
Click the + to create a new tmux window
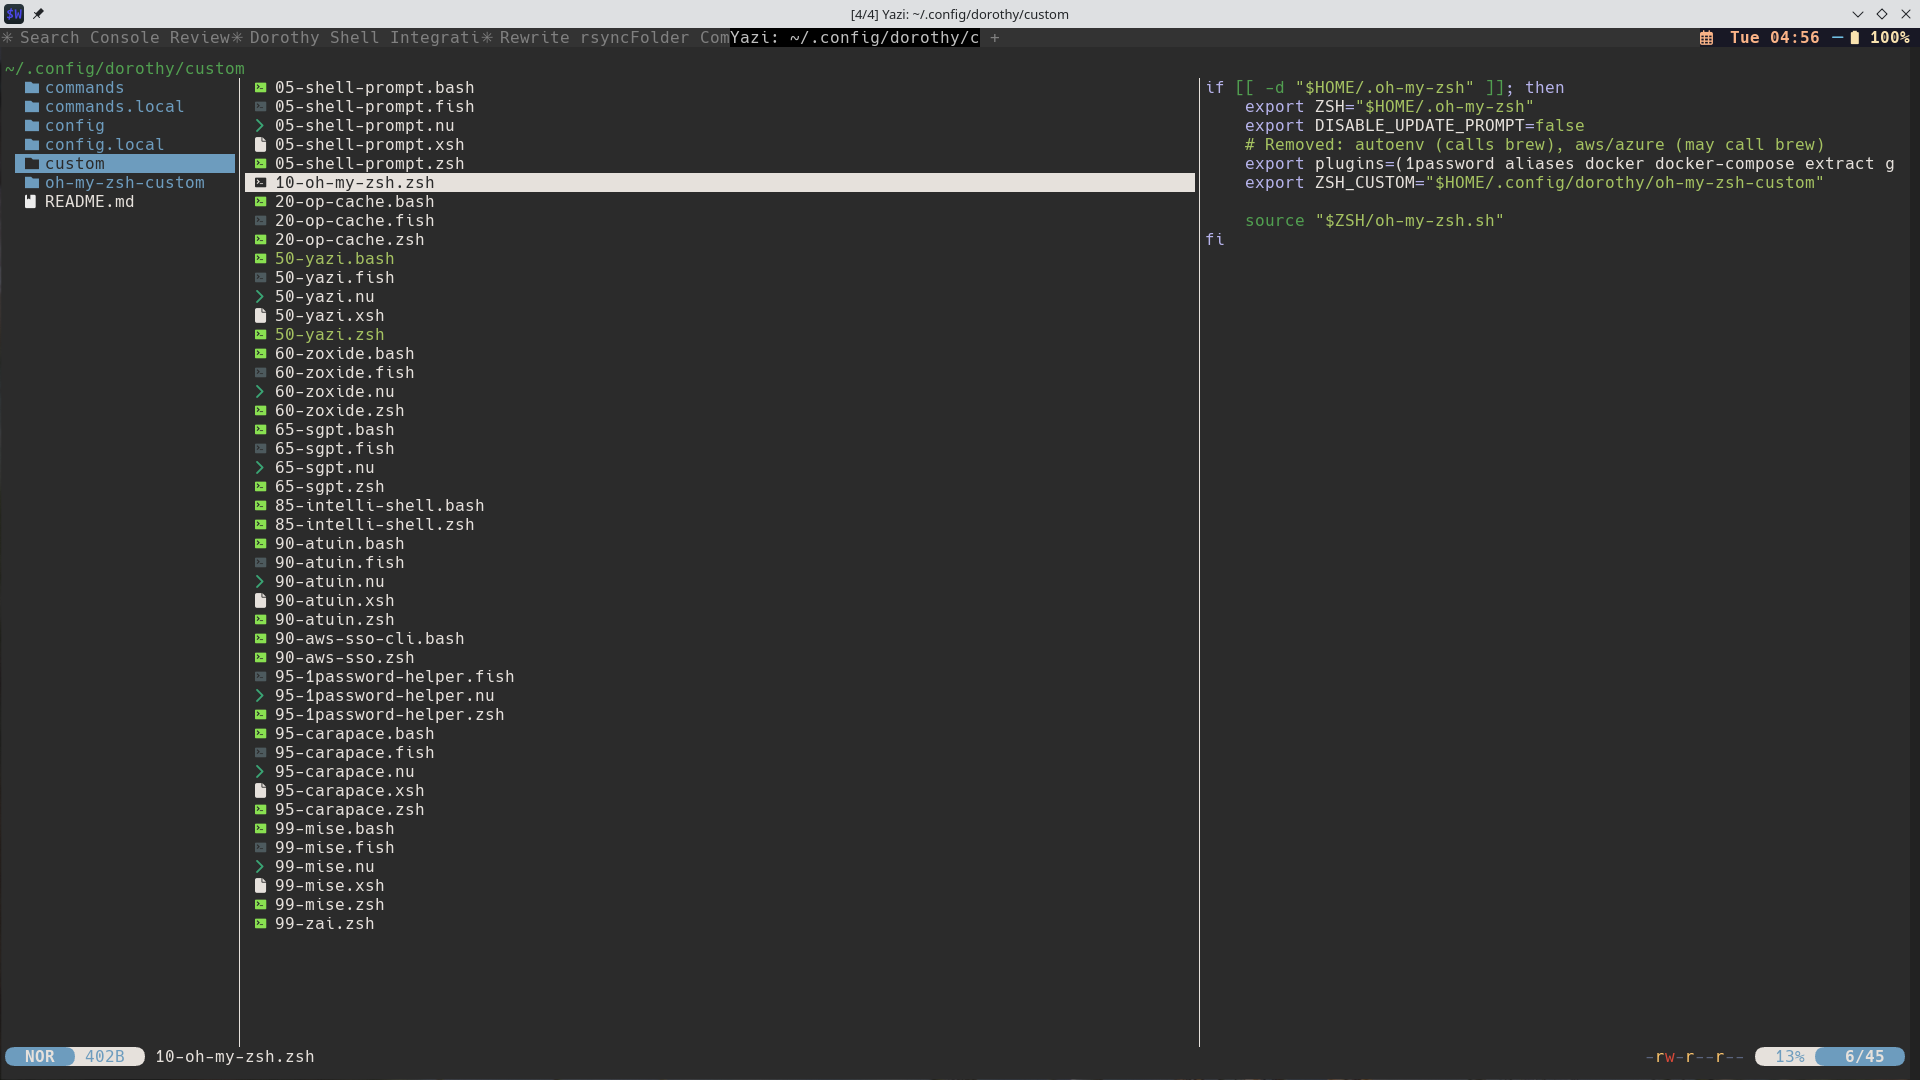point(994,38)
